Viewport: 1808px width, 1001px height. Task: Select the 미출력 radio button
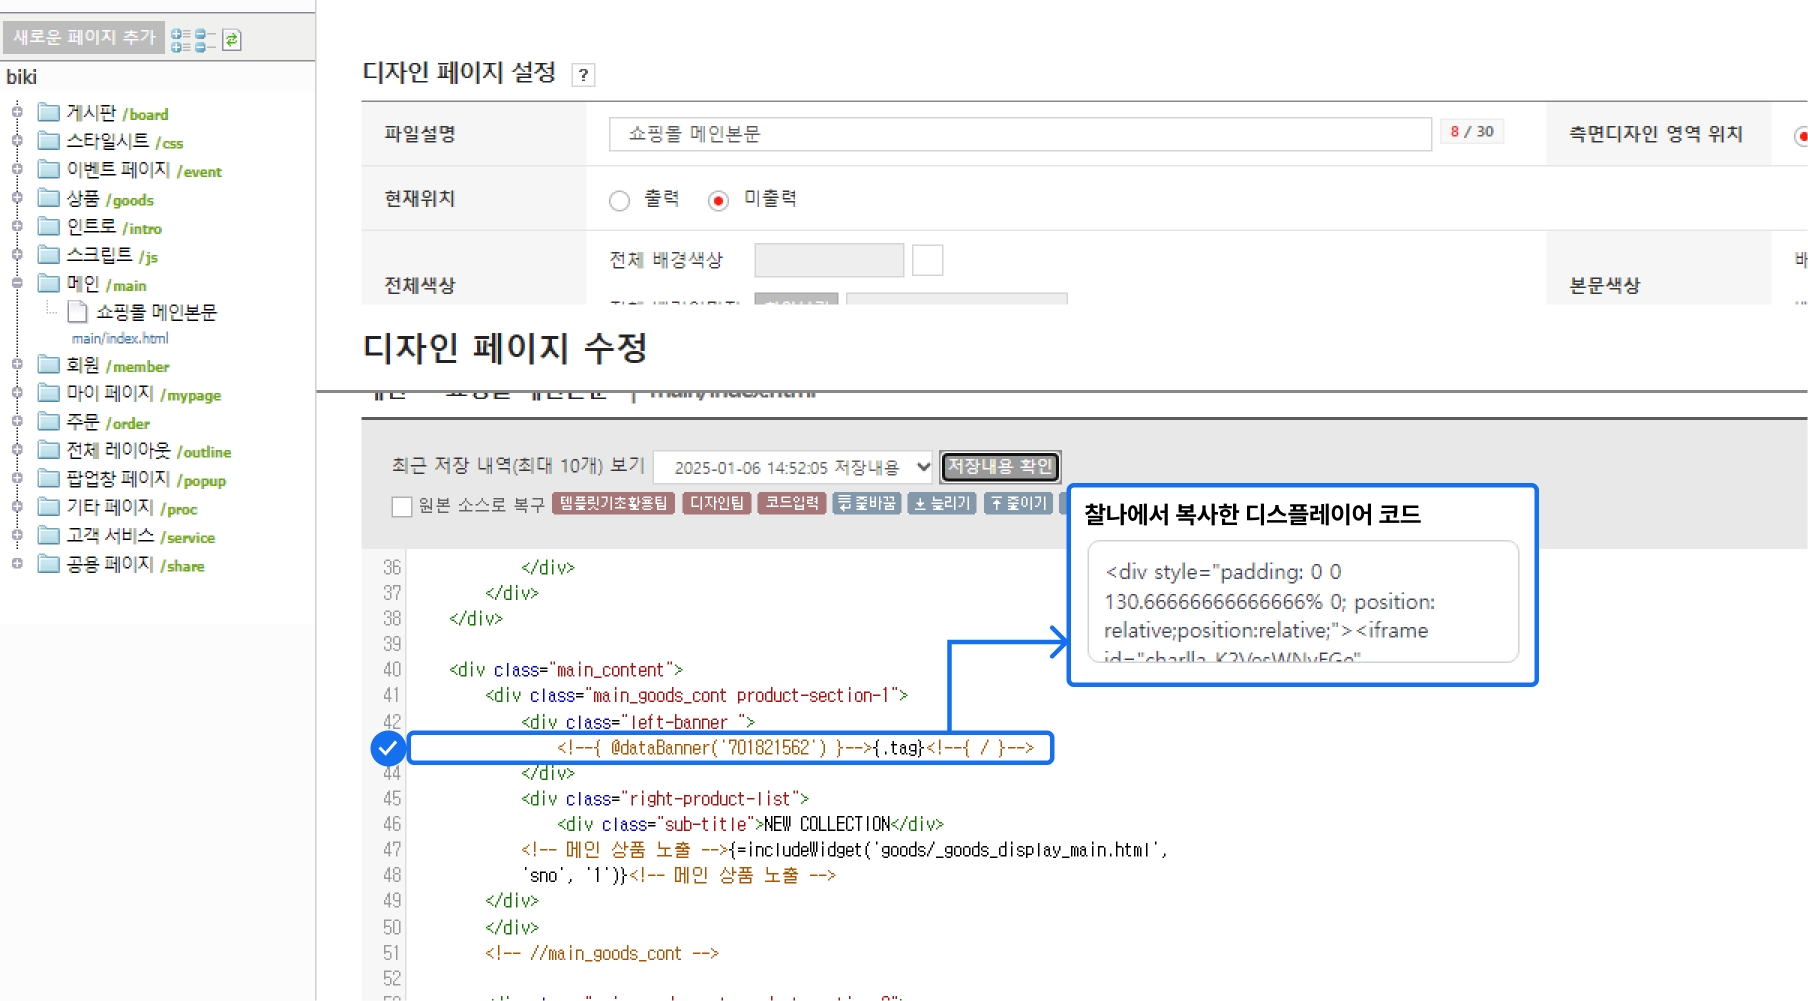pyautogui.click(x=718, y=201)
